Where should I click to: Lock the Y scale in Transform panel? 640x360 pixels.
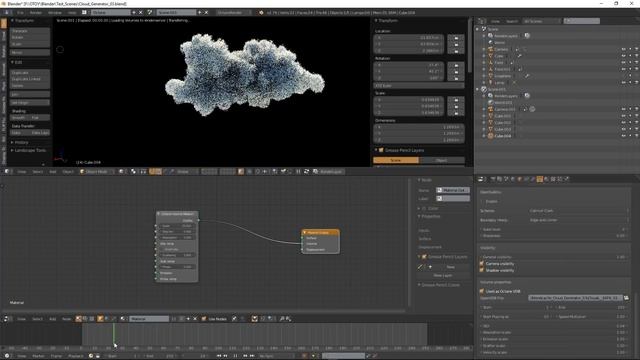(456, 106)
